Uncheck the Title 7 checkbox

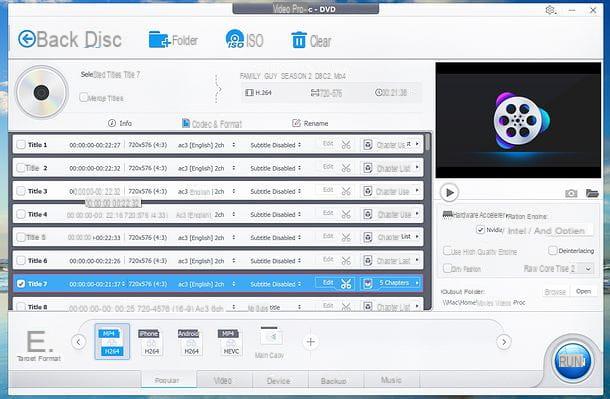(21, 284)
